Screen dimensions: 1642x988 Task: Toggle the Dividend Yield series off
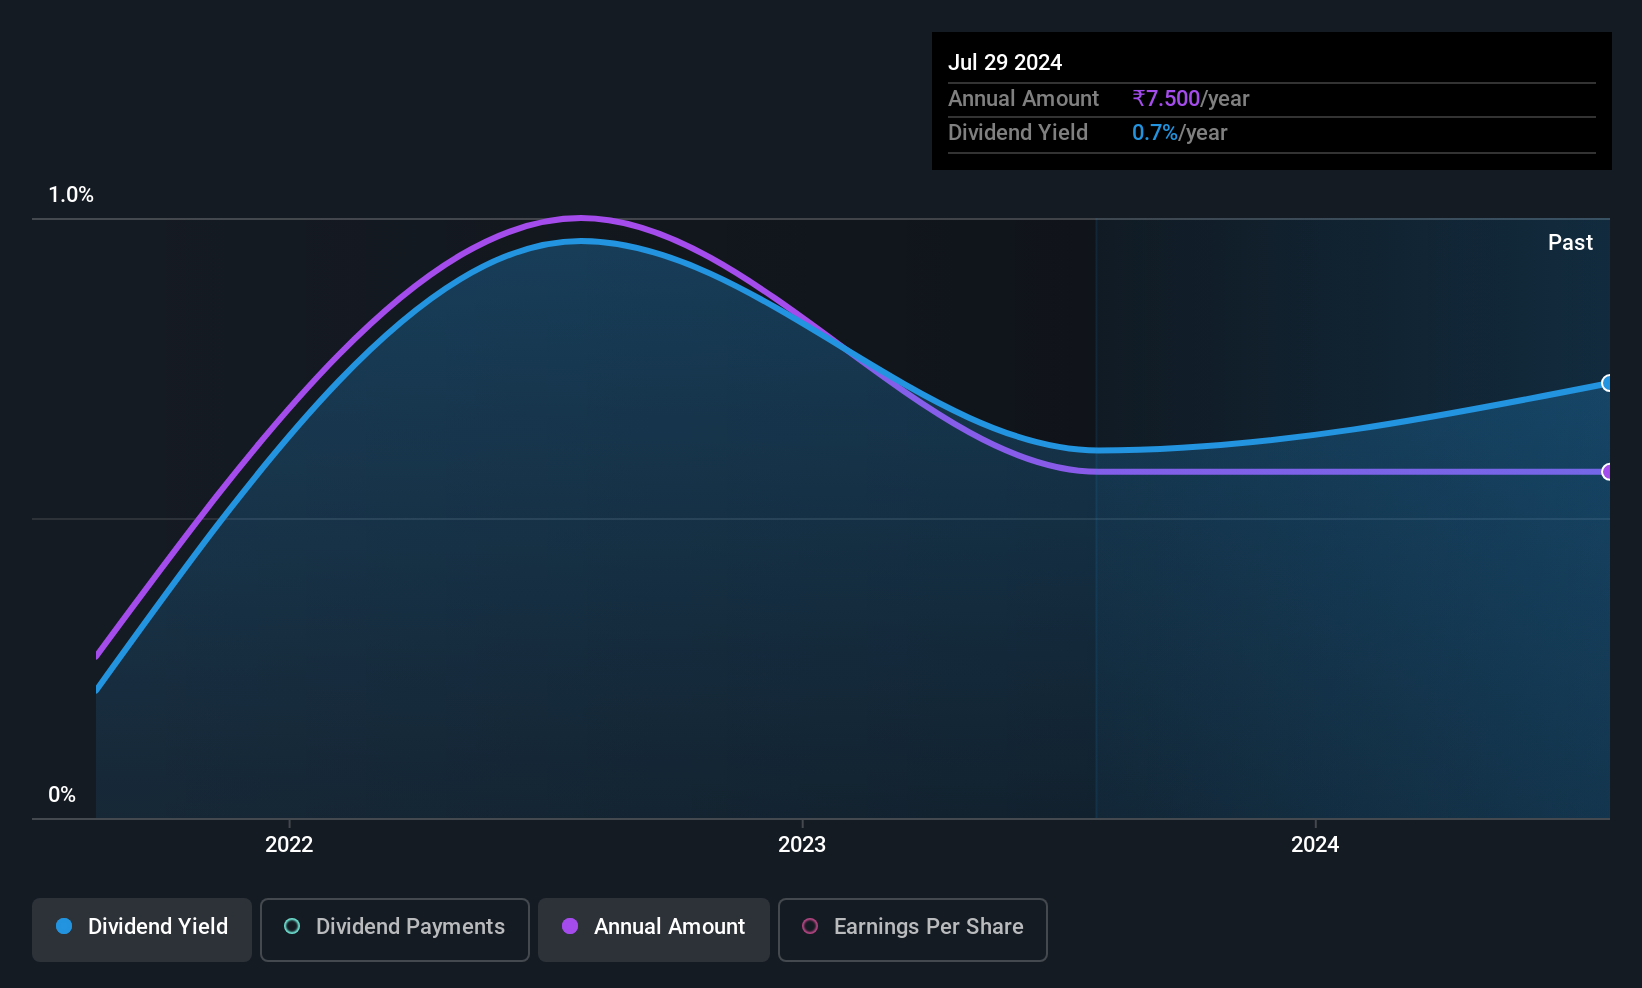(x=142, y=929)
